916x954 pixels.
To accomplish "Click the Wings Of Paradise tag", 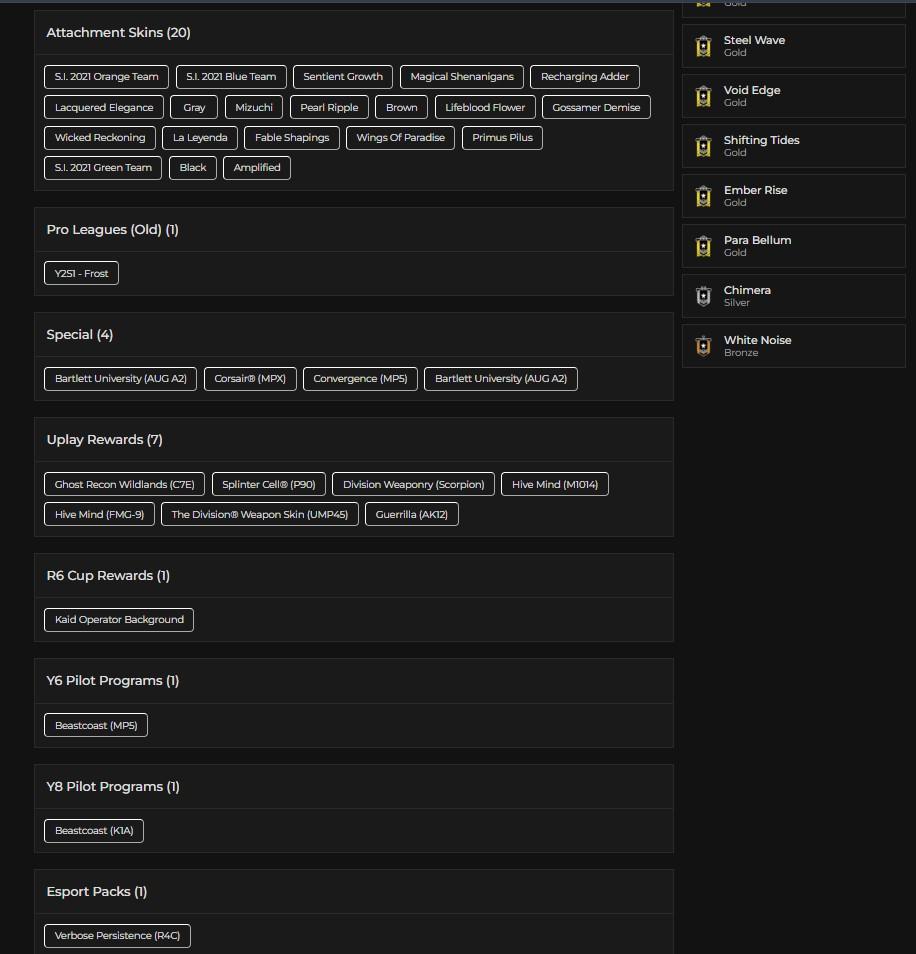I will click(400, 138).
